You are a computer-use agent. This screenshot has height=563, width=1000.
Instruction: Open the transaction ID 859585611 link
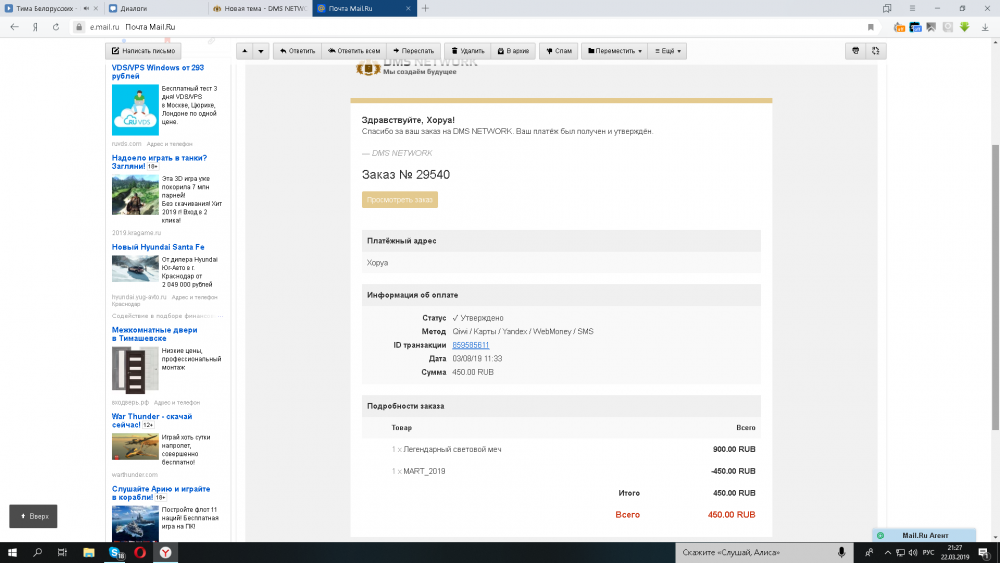pos(471,345)
